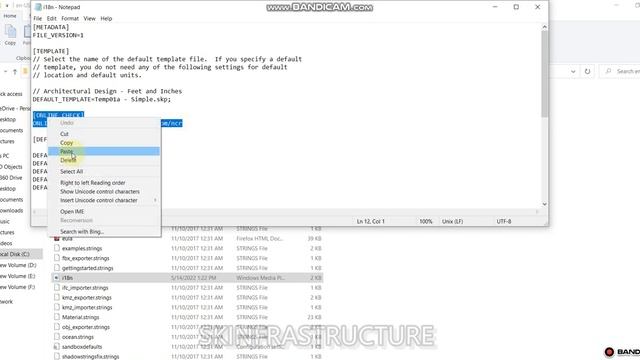The image size is (640, 360).
Task: Select Right to left Reading order
Action: [x=104, y=183]
